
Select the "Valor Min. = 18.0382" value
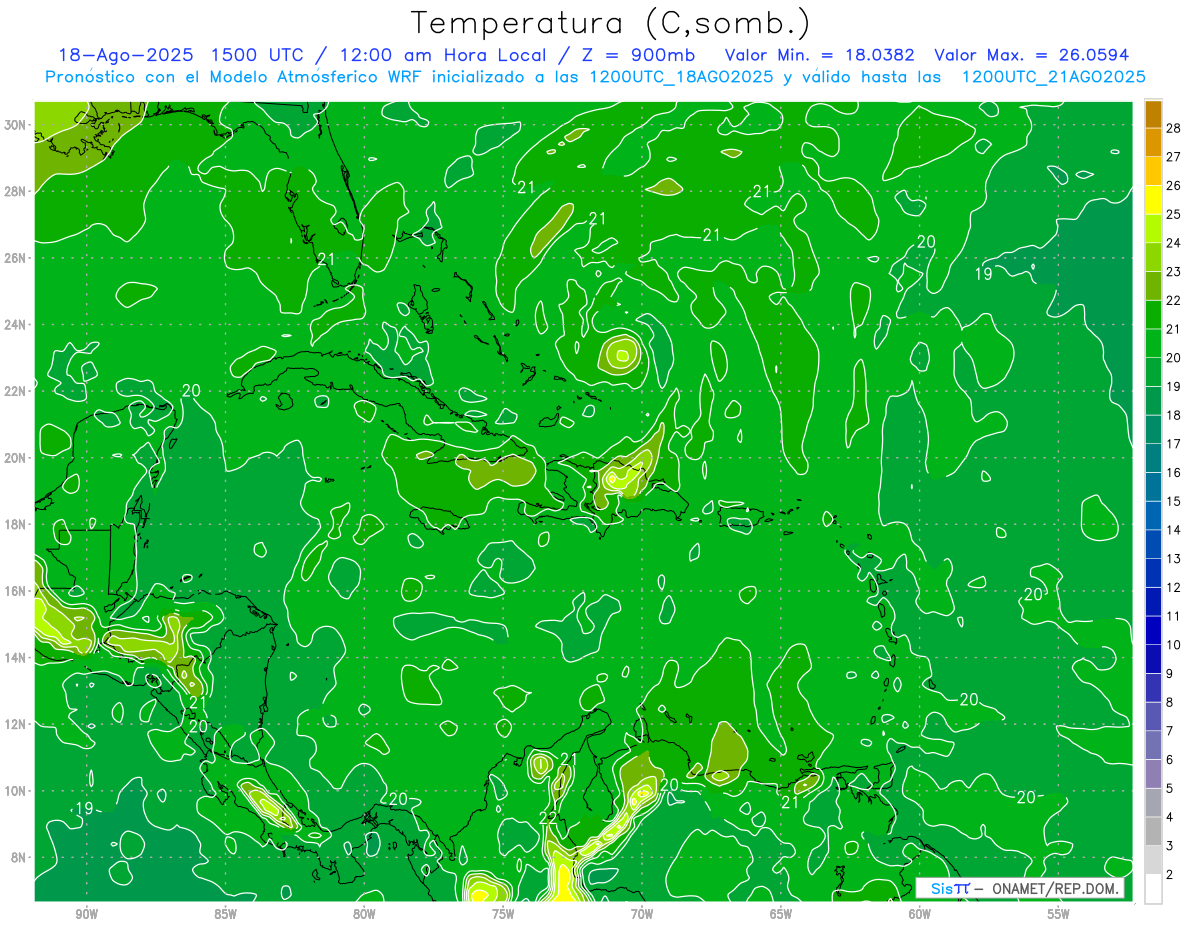[821, 55]
